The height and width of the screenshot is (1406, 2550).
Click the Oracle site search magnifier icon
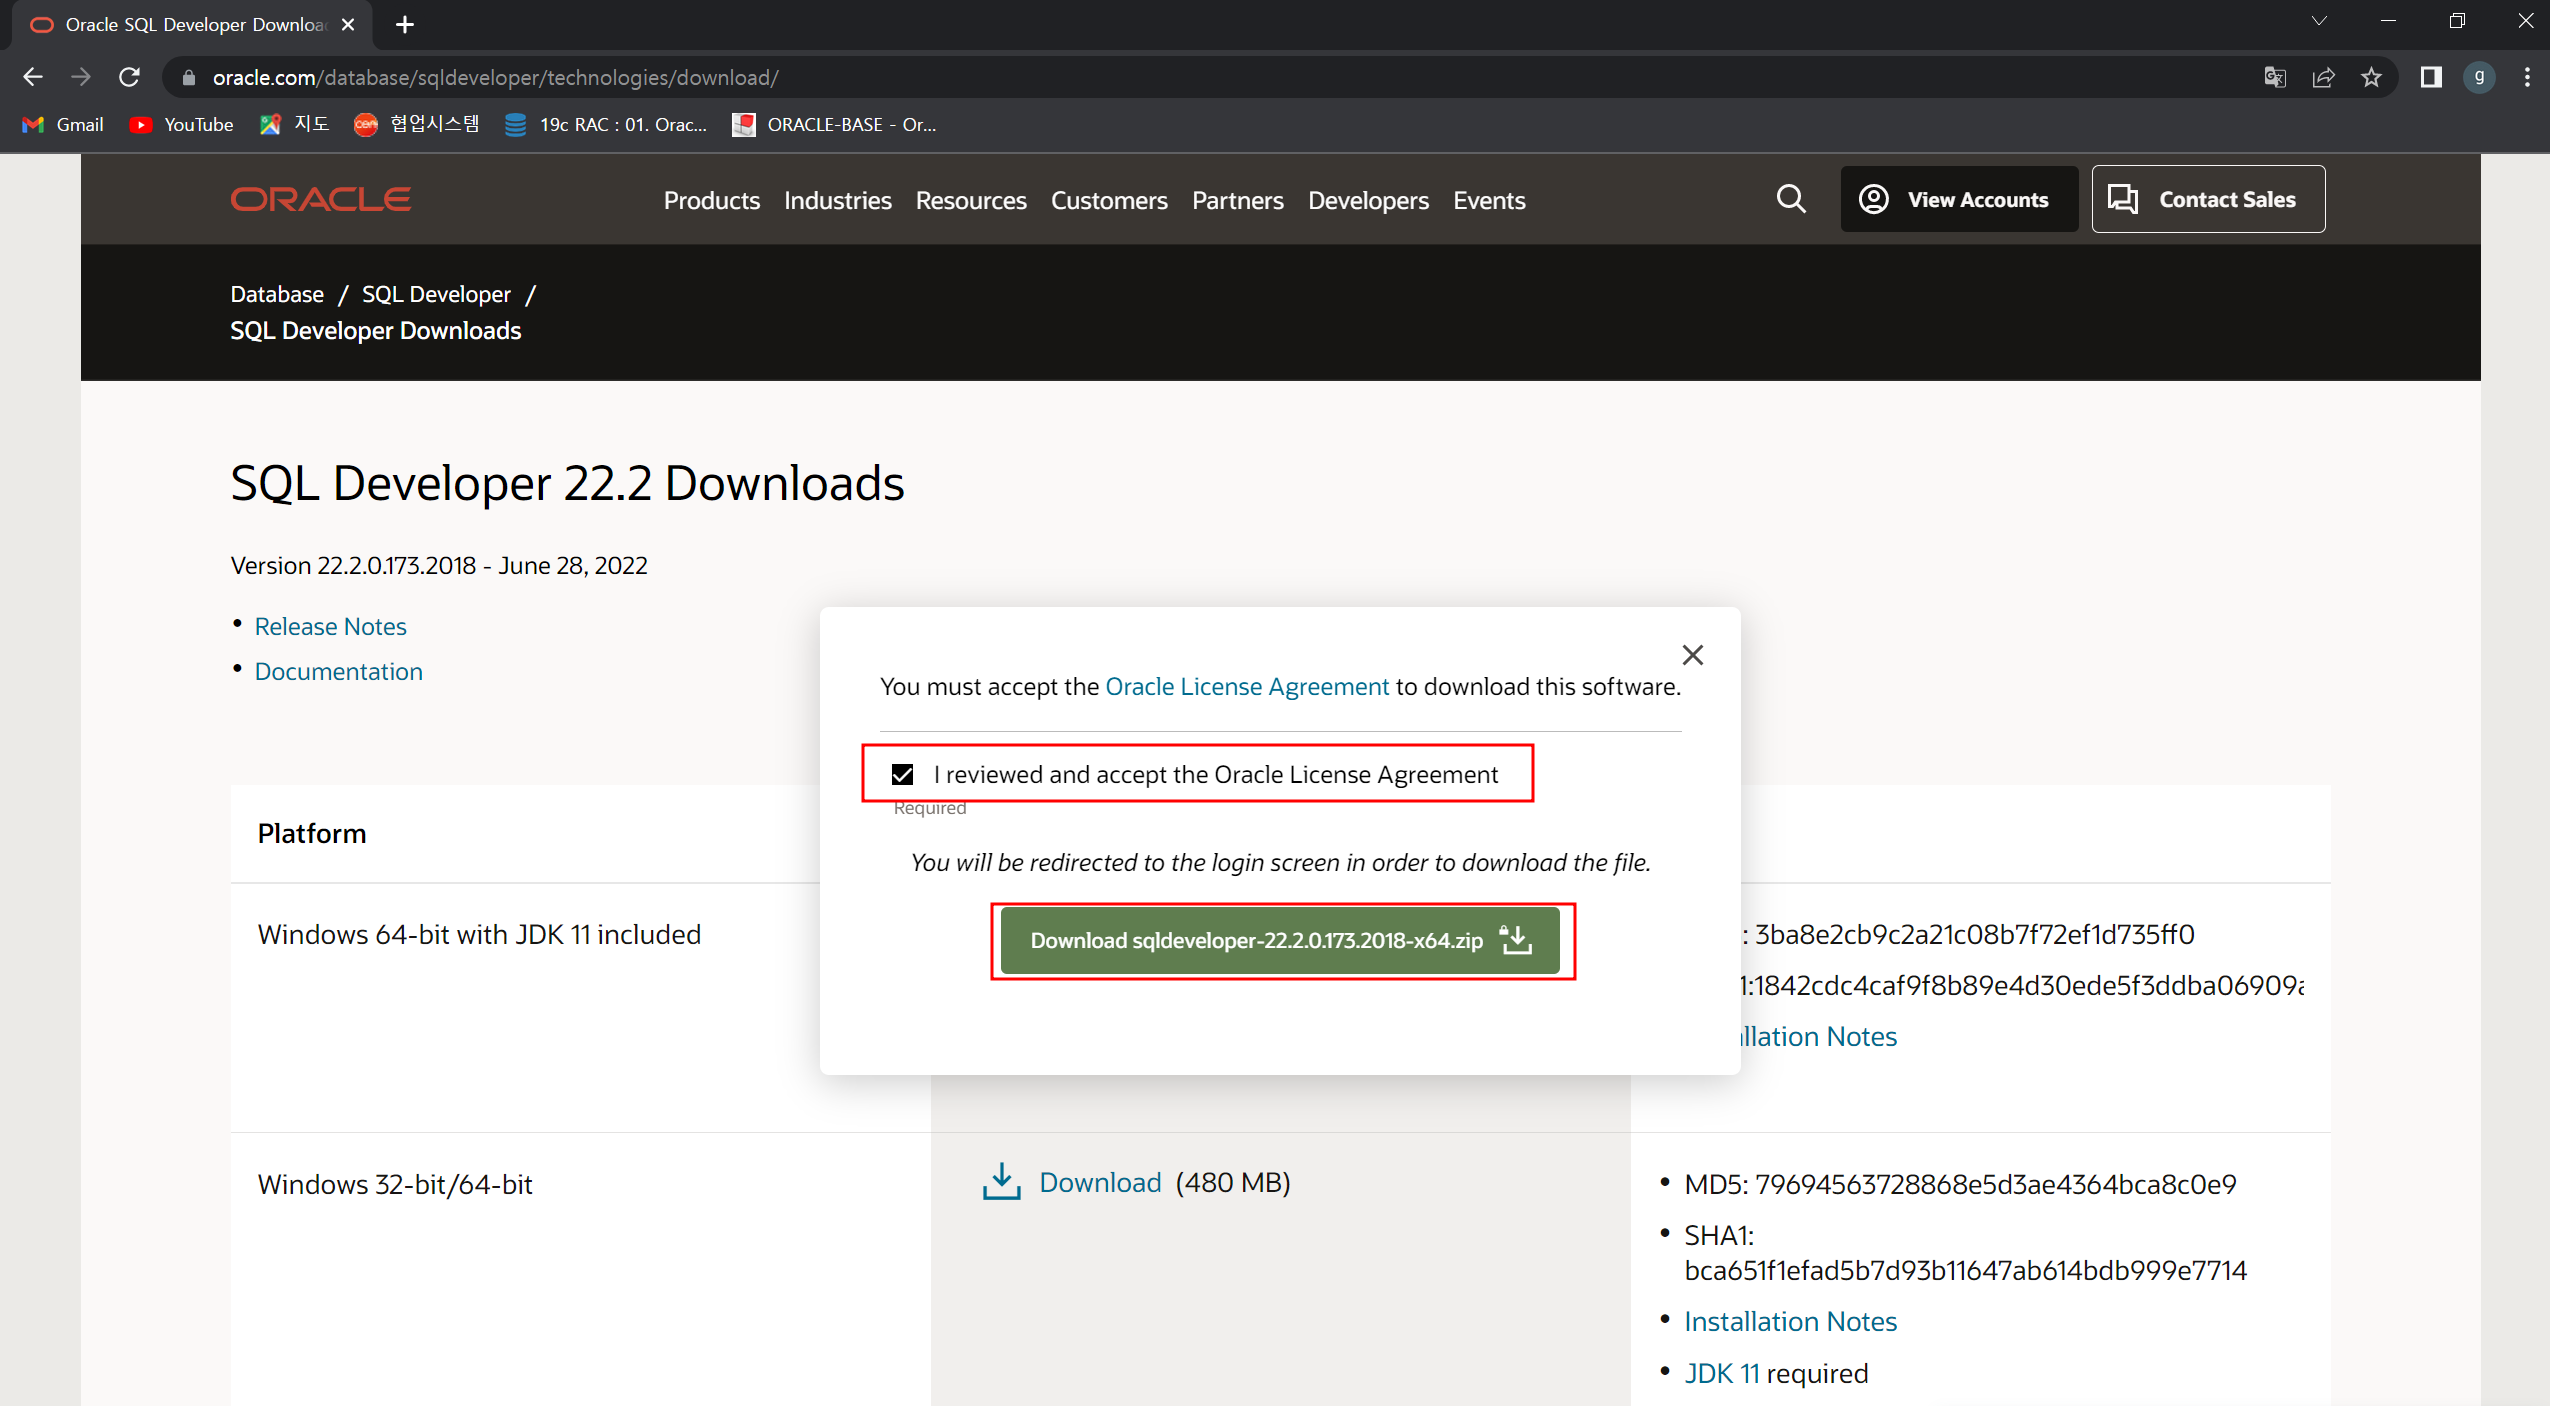tap(1790, 199)
